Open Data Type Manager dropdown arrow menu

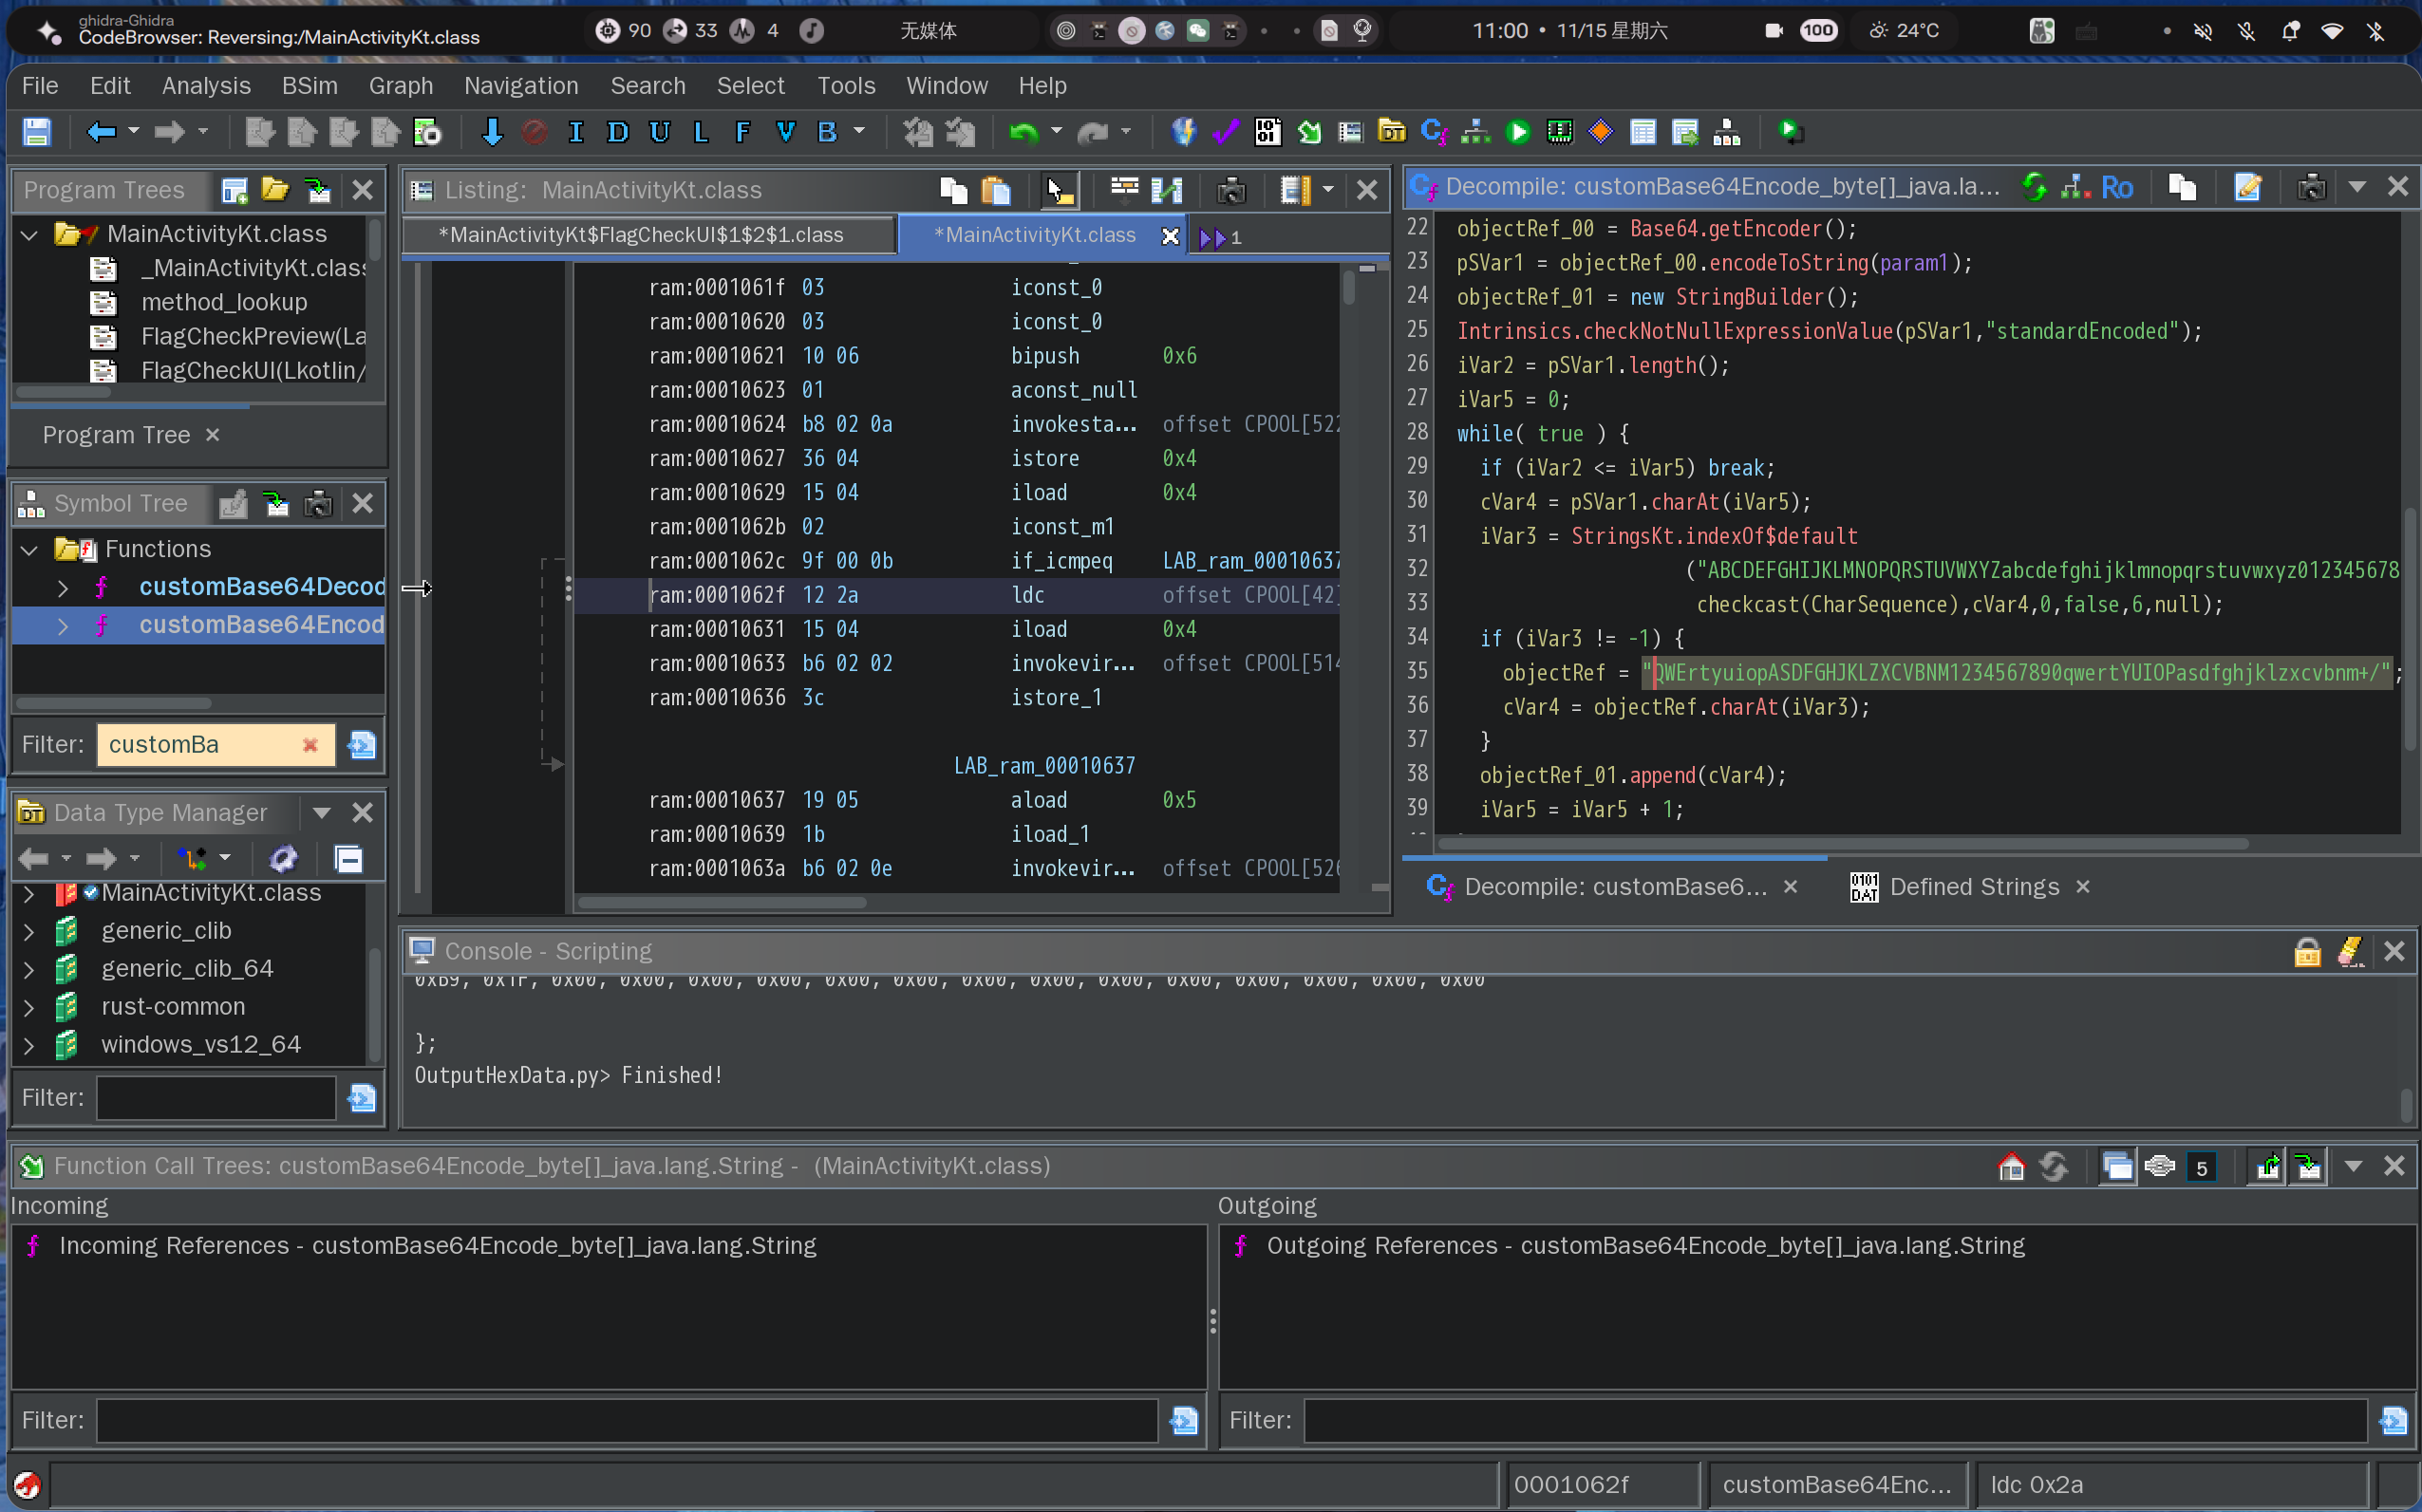(321, 812)
